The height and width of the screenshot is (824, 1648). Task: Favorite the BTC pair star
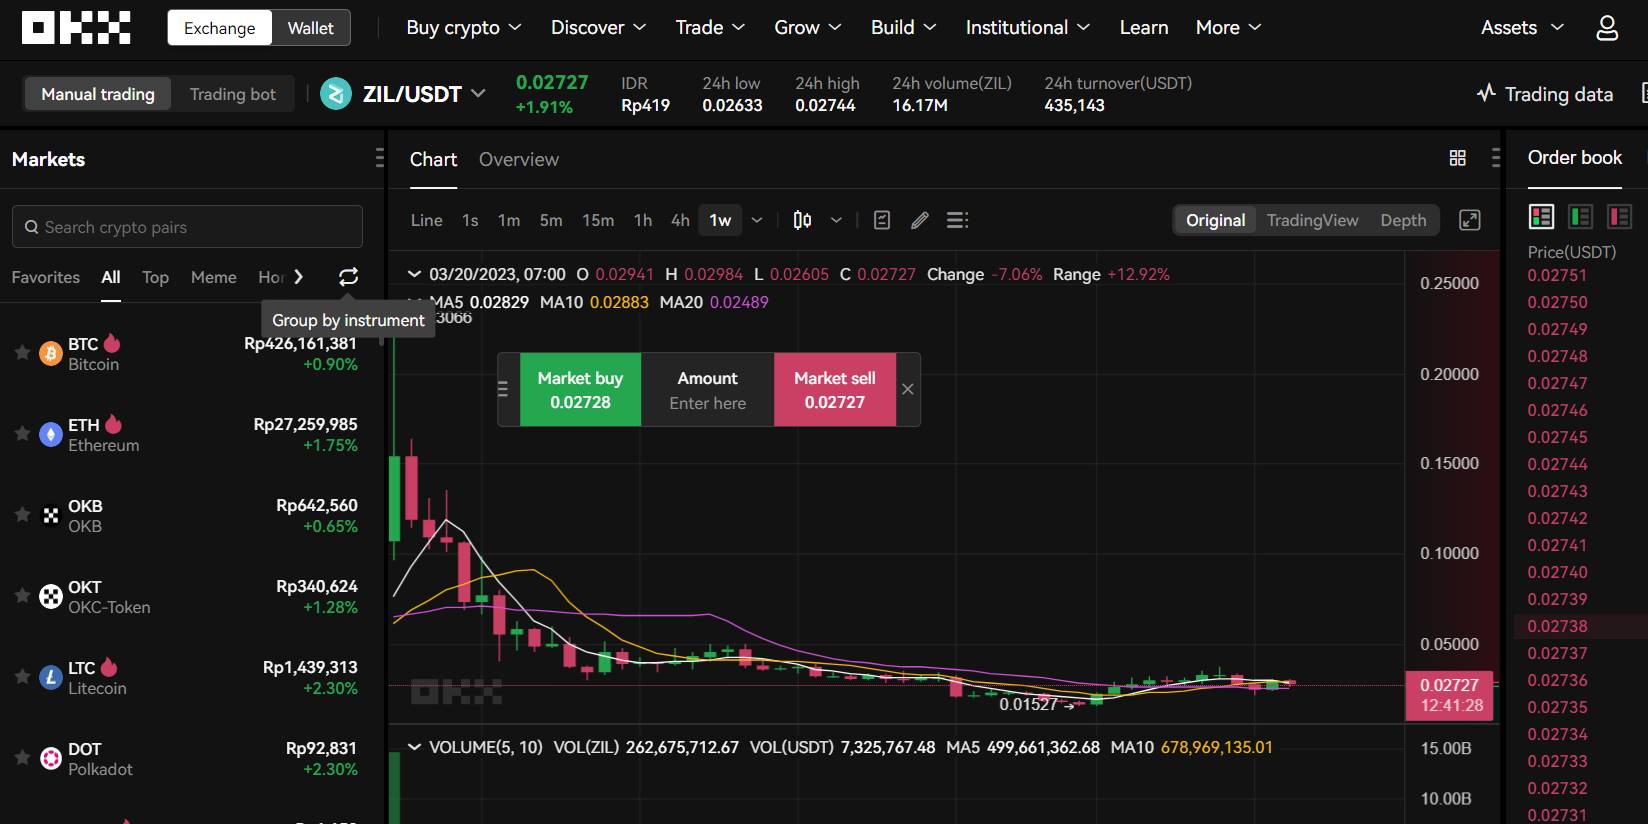pyautogui.click(x=22, y=352)
